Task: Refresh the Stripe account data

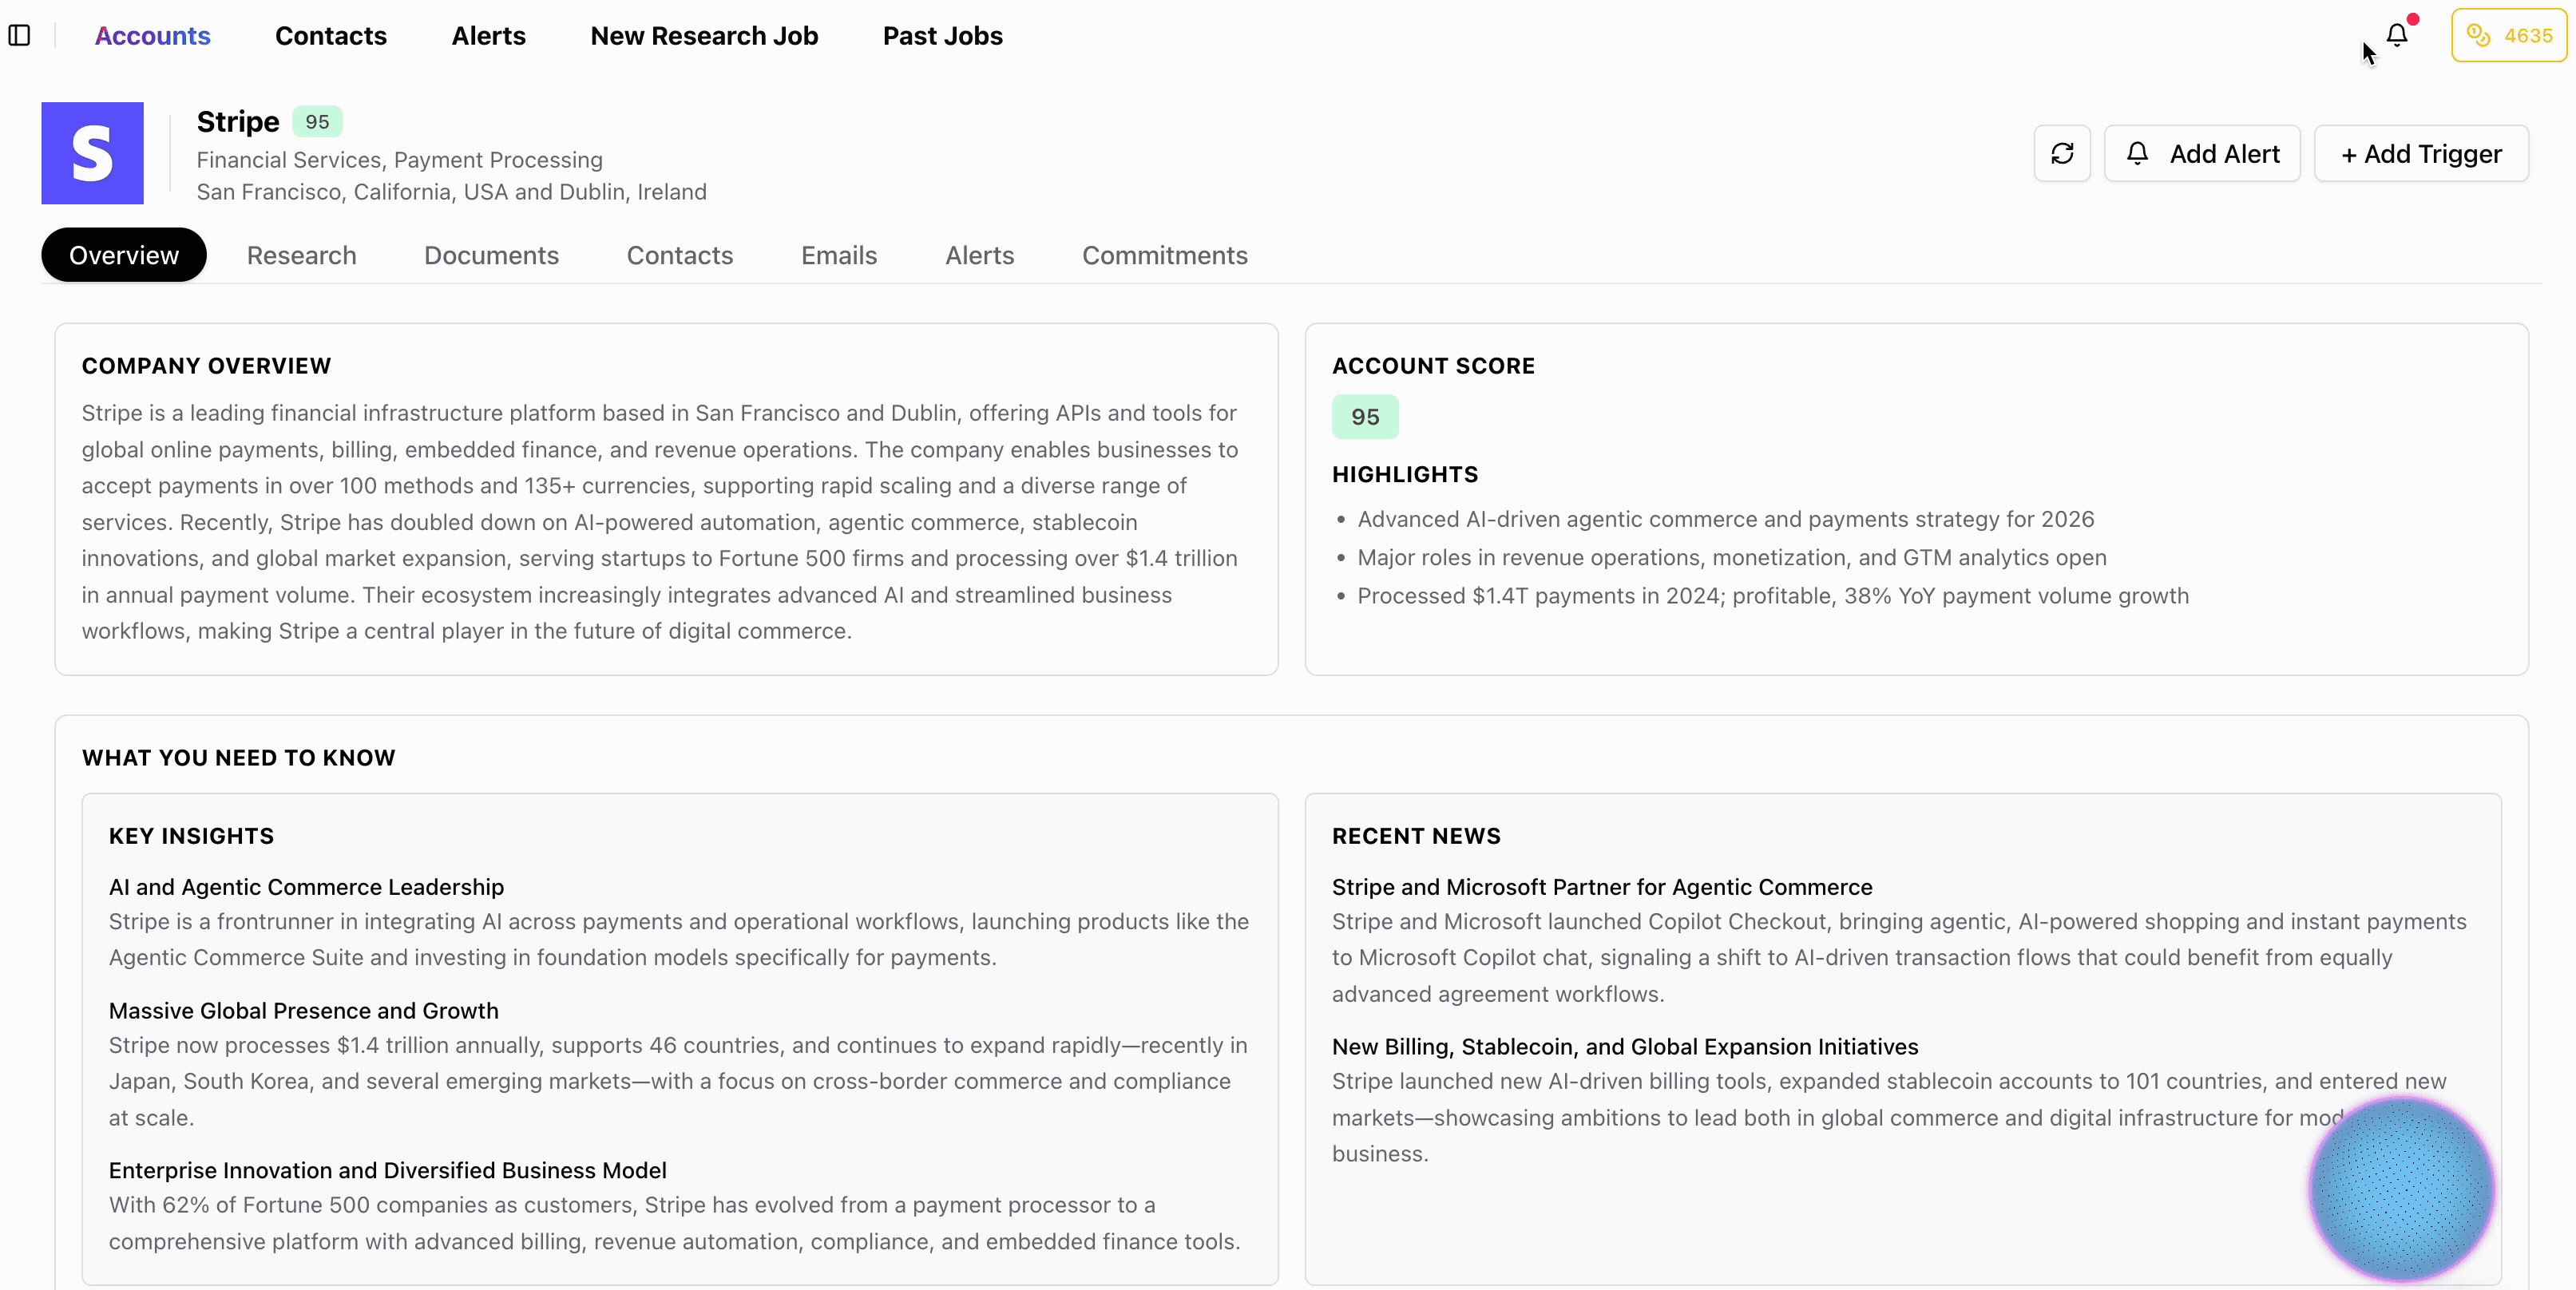Action: [x=2062, y=153]
